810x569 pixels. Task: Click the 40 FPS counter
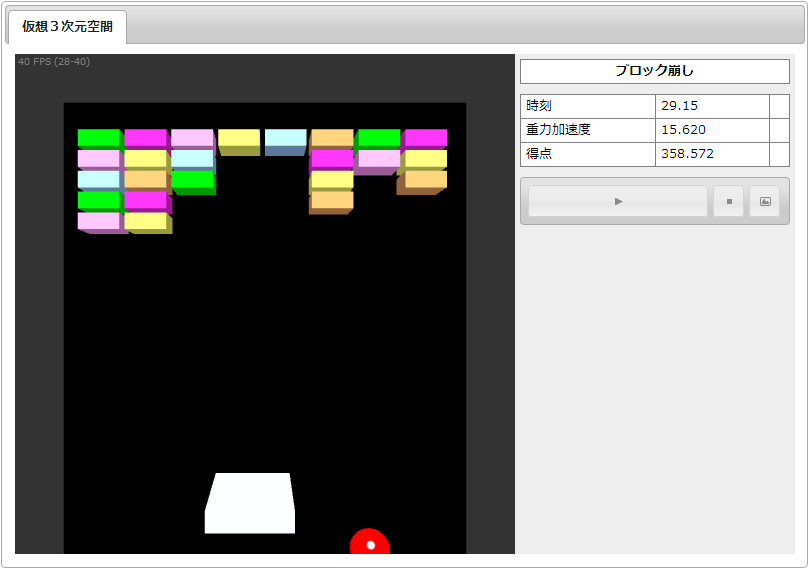pyautogui.click(x=54, y=61)
